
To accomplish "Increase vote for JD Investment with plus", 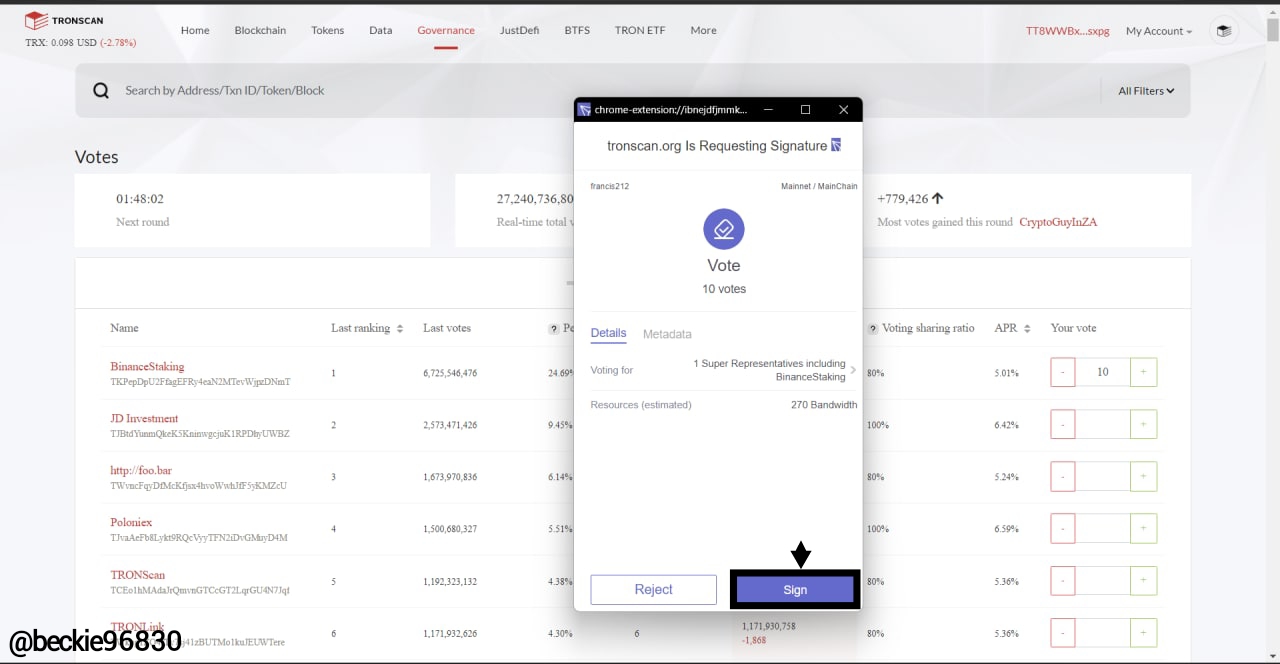I will 1143,424.
